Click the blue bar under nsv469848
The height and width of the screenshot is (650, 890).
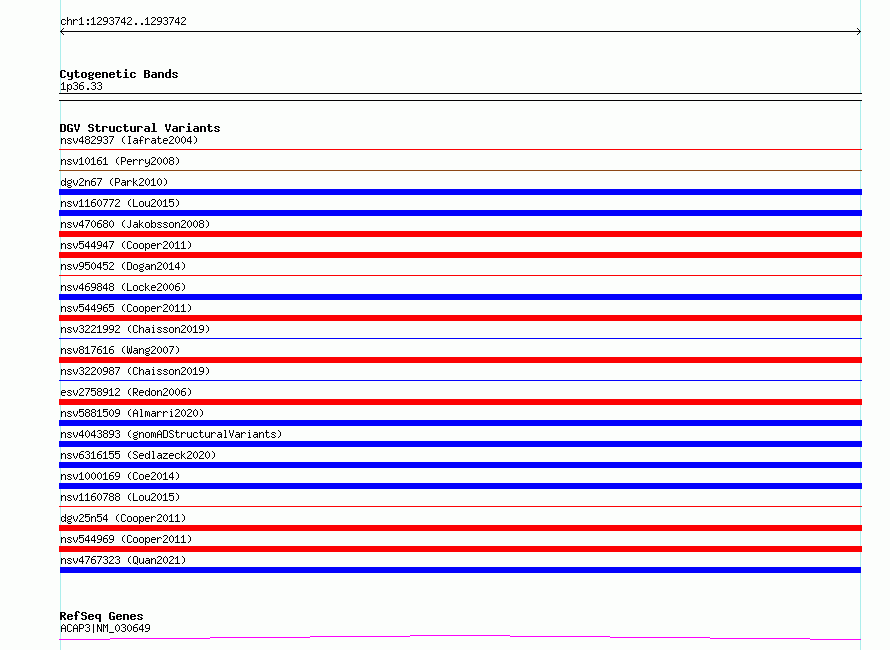(x=460, y=297)
